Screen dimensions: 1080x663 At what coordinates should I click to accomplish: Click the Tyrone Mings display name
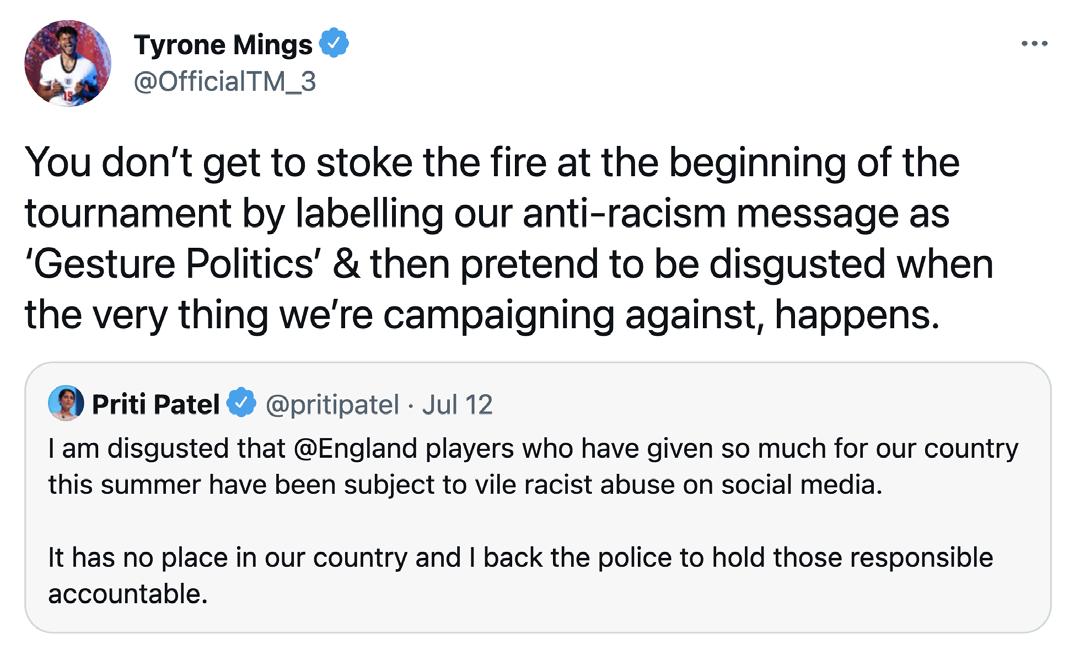(224, 45)
